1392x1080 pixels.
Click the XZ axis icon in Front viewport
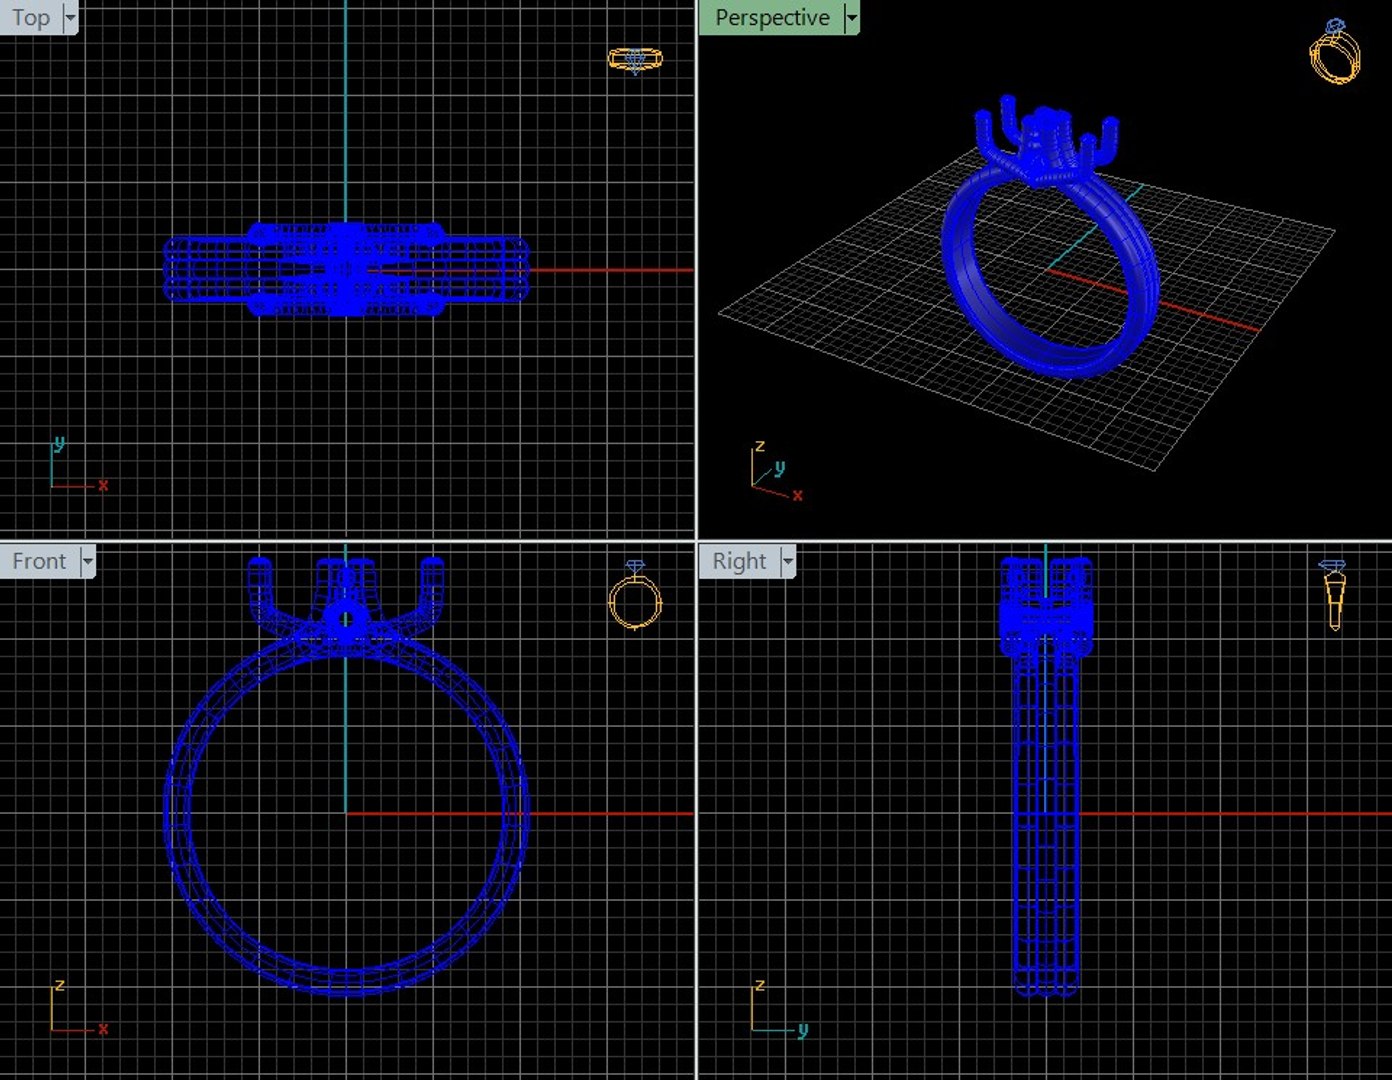coord(78,1007)
